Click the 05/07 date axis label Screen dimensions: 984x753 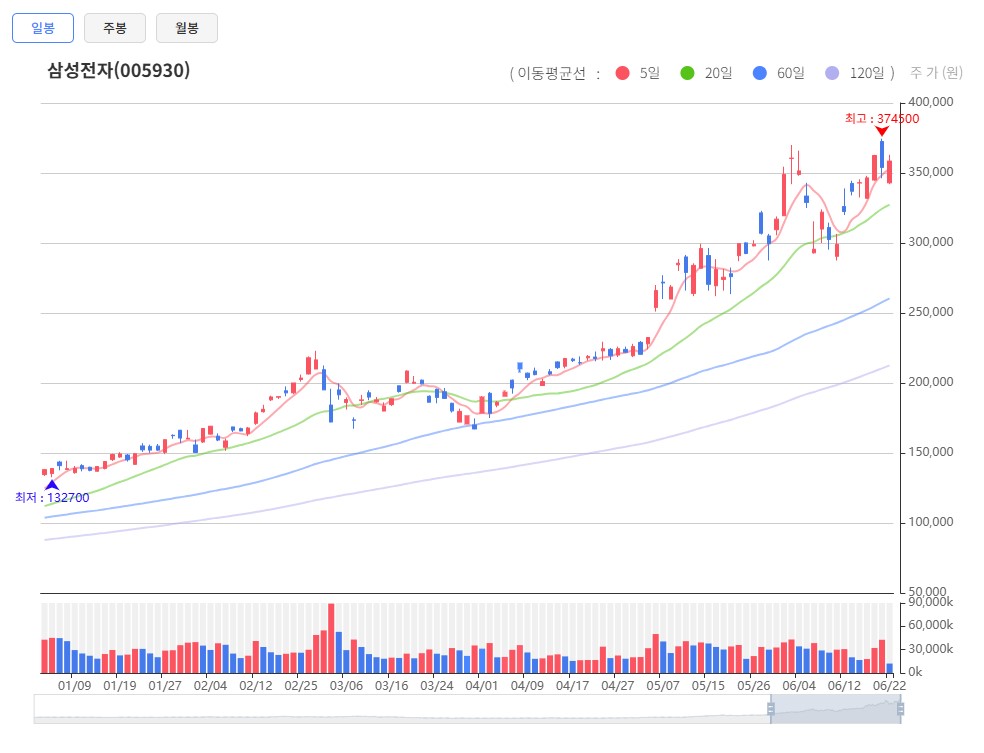click(663, 686)
